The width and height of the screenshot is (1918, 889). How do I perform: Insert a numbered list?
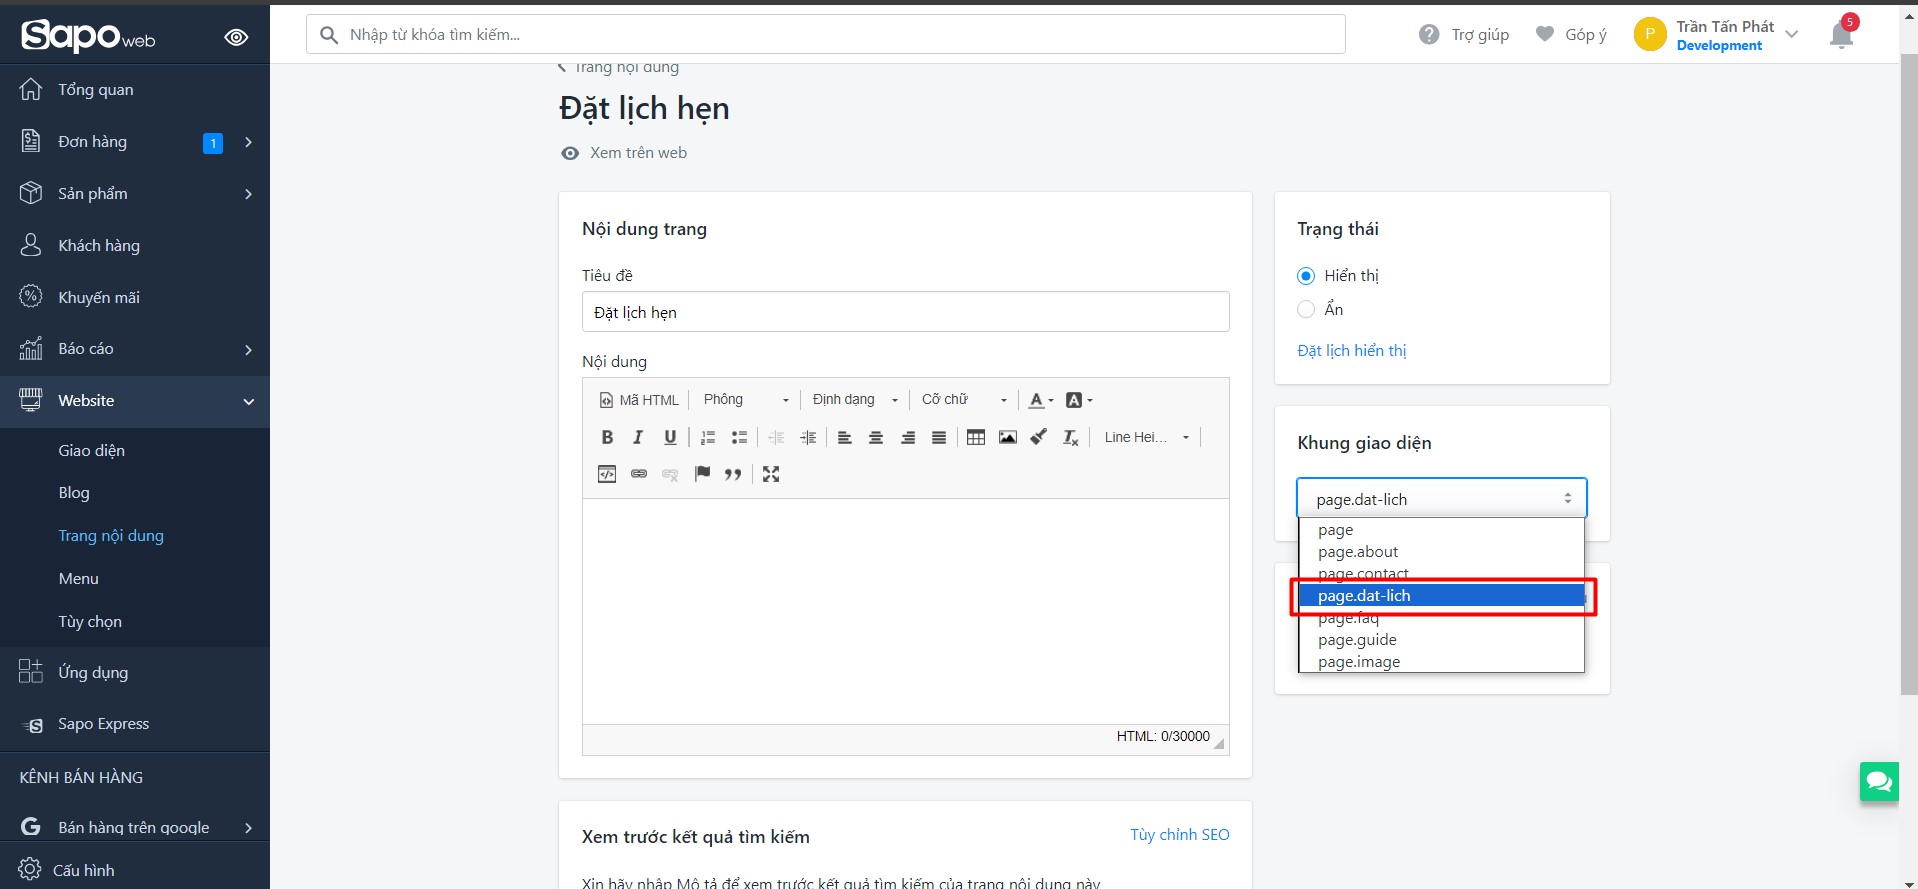point(708,437)
